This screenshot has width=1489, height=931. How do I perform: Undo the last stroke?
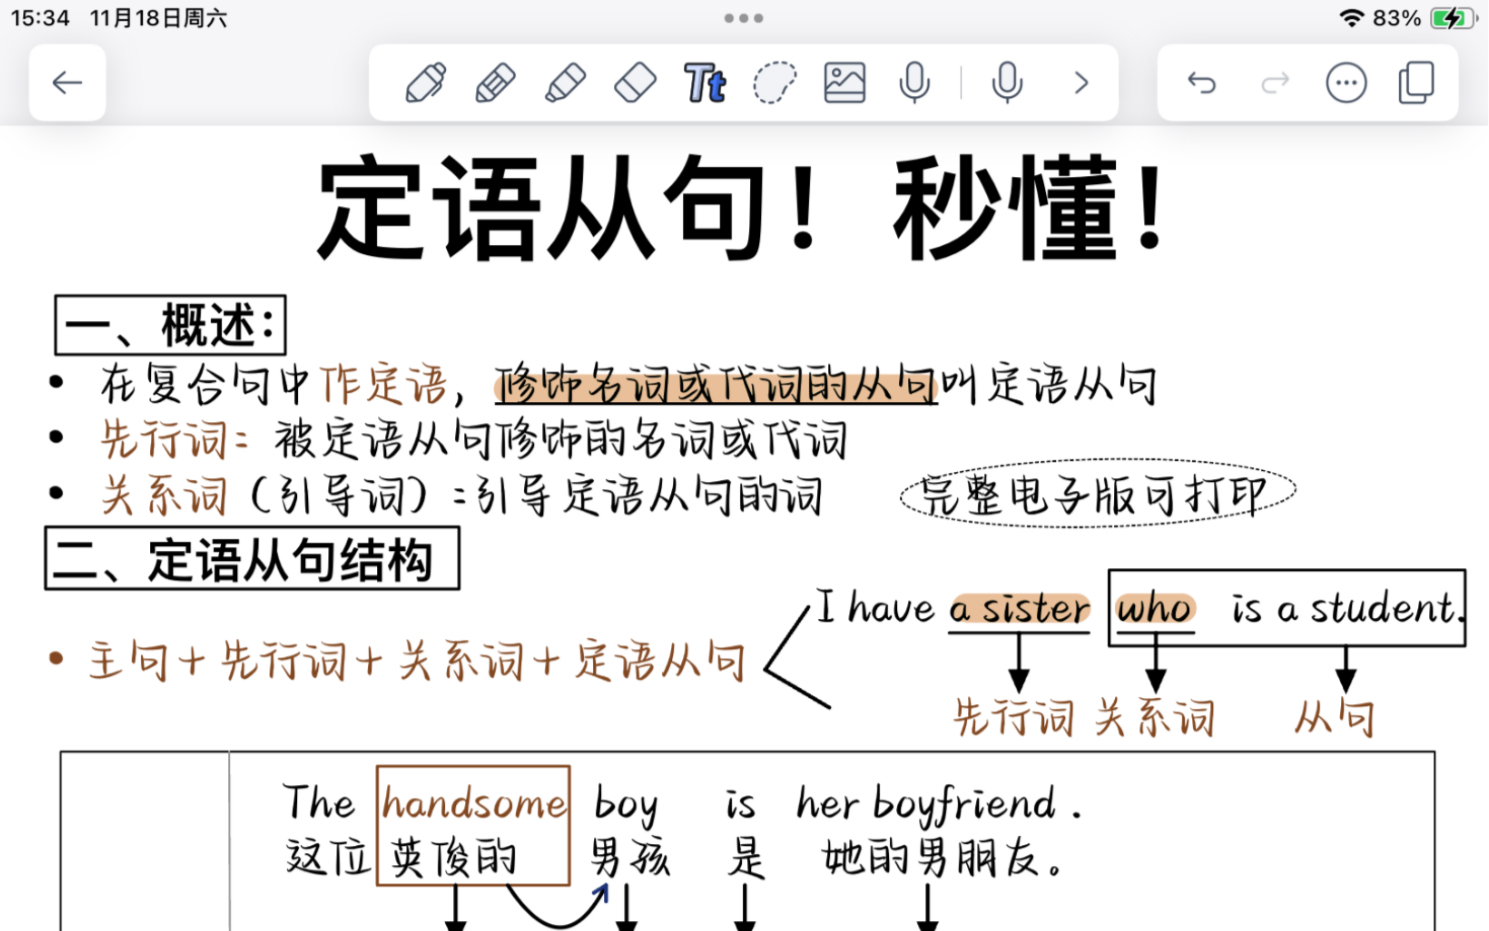1202,84
